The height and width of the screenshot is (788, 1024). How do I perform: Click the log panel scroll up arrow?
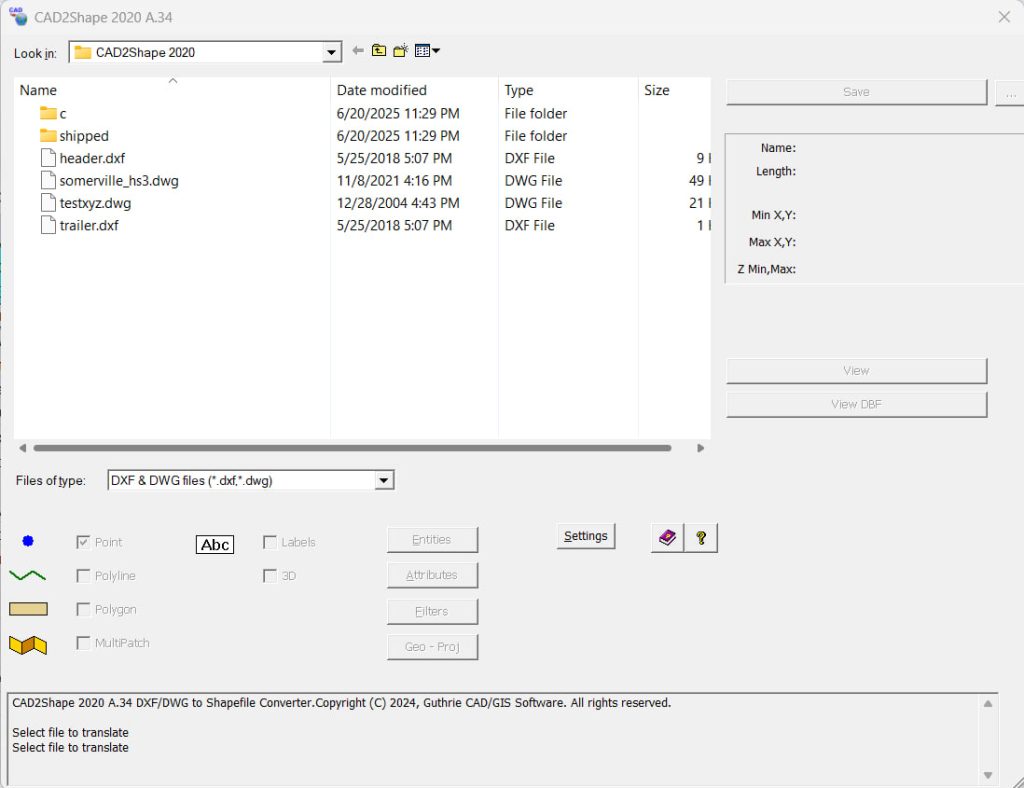point(987,704)
